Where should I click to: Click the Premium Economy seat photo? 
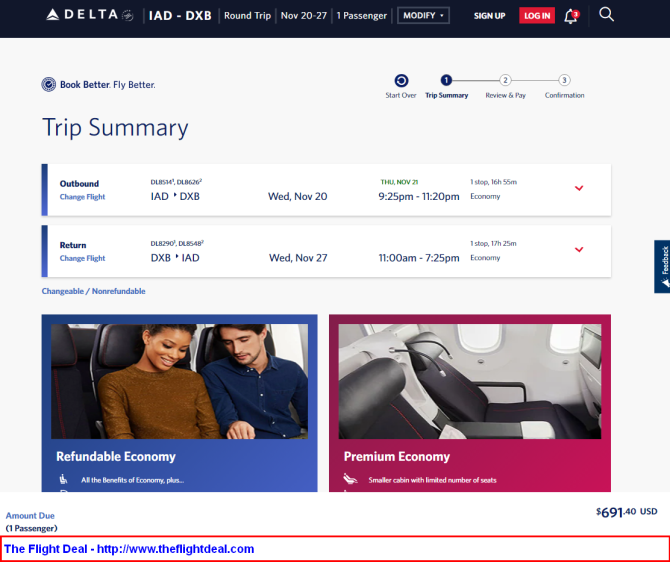pyautogui.click(x=470, y=381)
